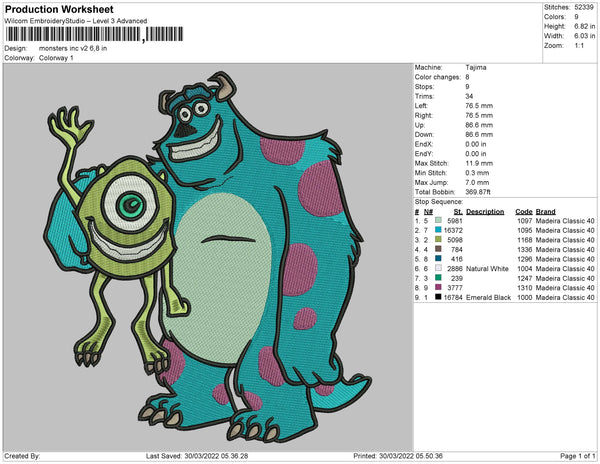Select the 'Colorway 1' value
600x464 pixels.
56,58
